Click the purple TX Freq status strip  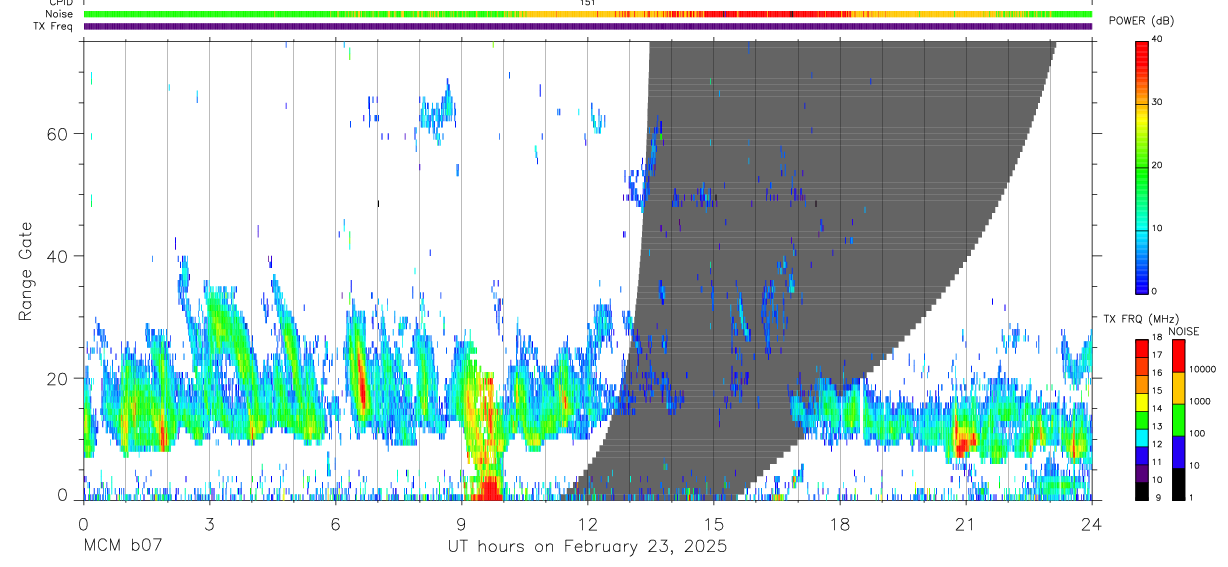coord(588,26)
